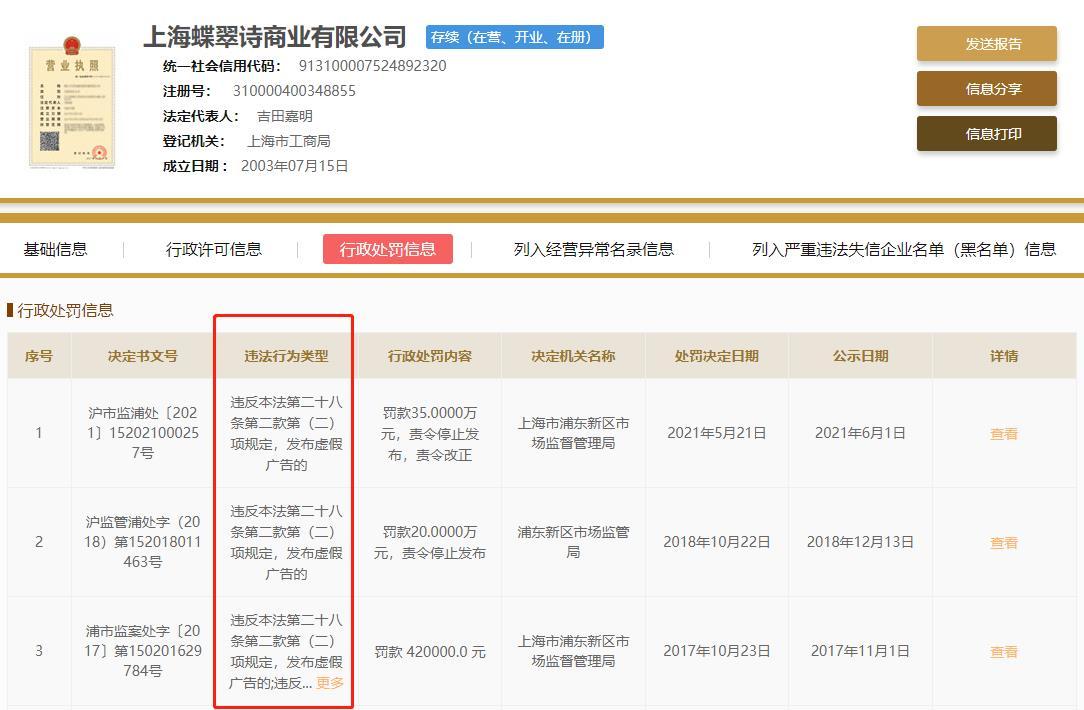Click the 决定书文号 column header
This screenshot has height=710, width=1084.
(x=142, y=355)
